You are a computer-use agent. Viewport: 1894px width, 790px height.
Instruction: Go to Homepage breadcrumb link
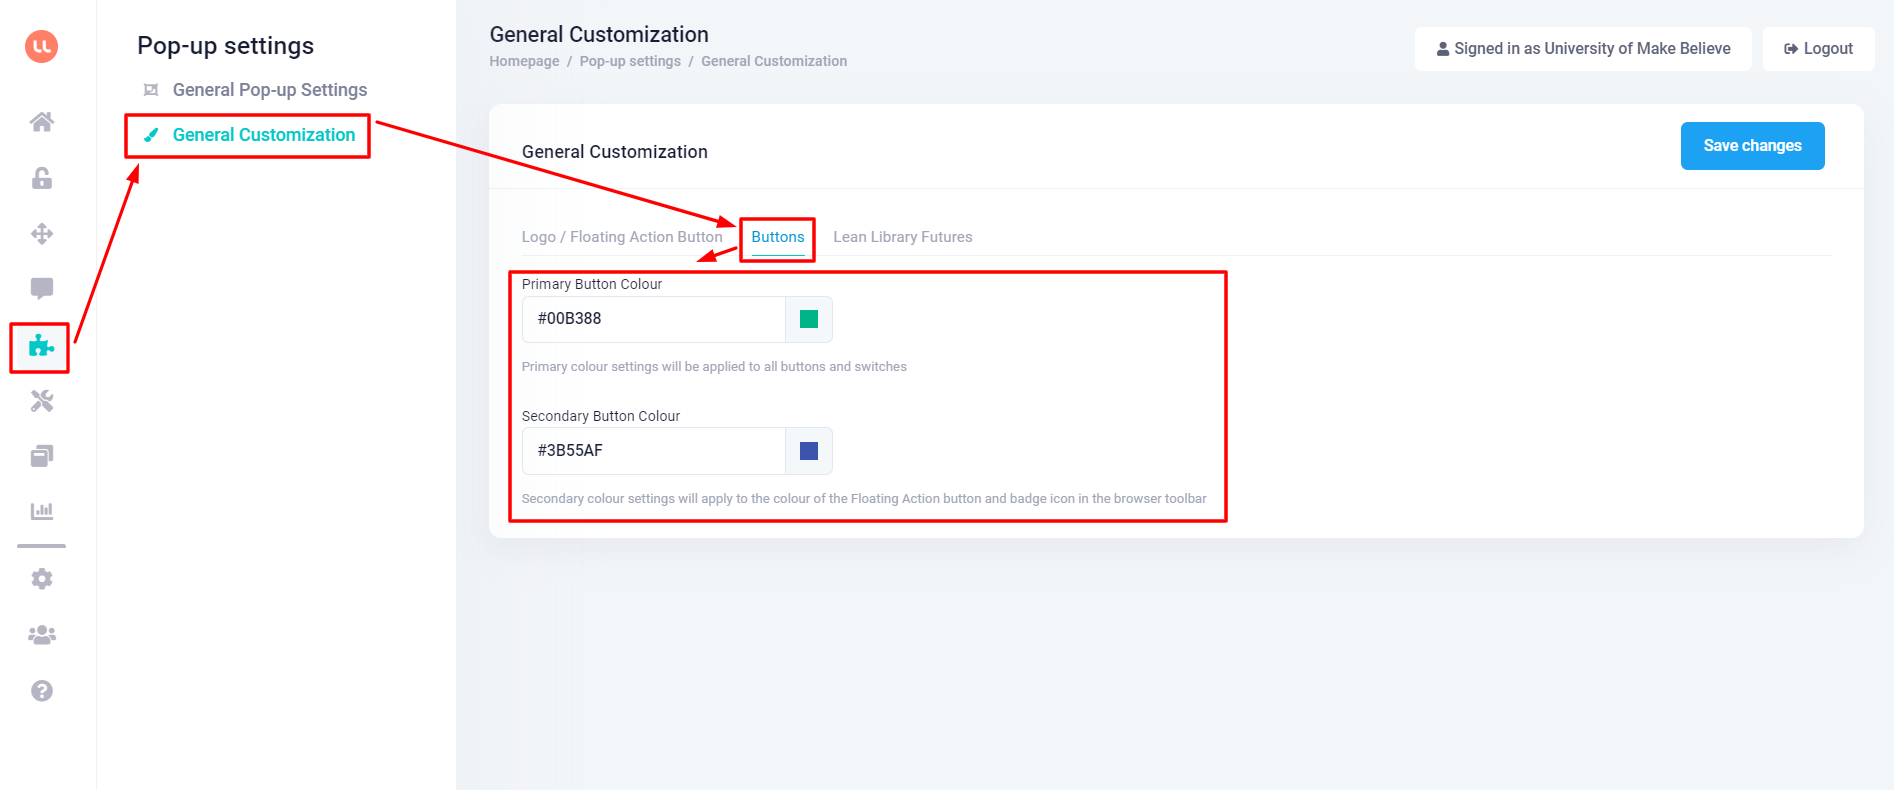[x=524, y=62]
